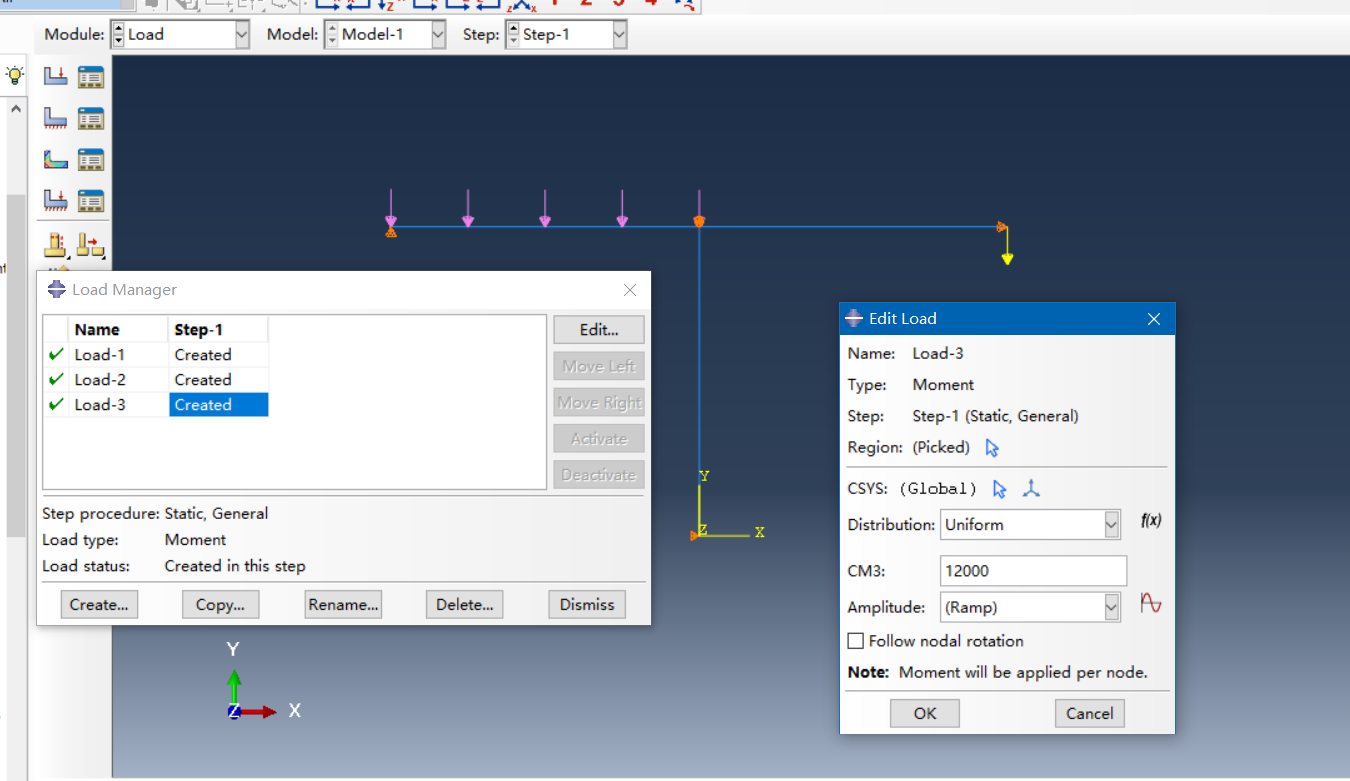This screenshot has height=781, width=1350.
Task: Click the Rename button in Load Manager
Action: pos(343,604)
